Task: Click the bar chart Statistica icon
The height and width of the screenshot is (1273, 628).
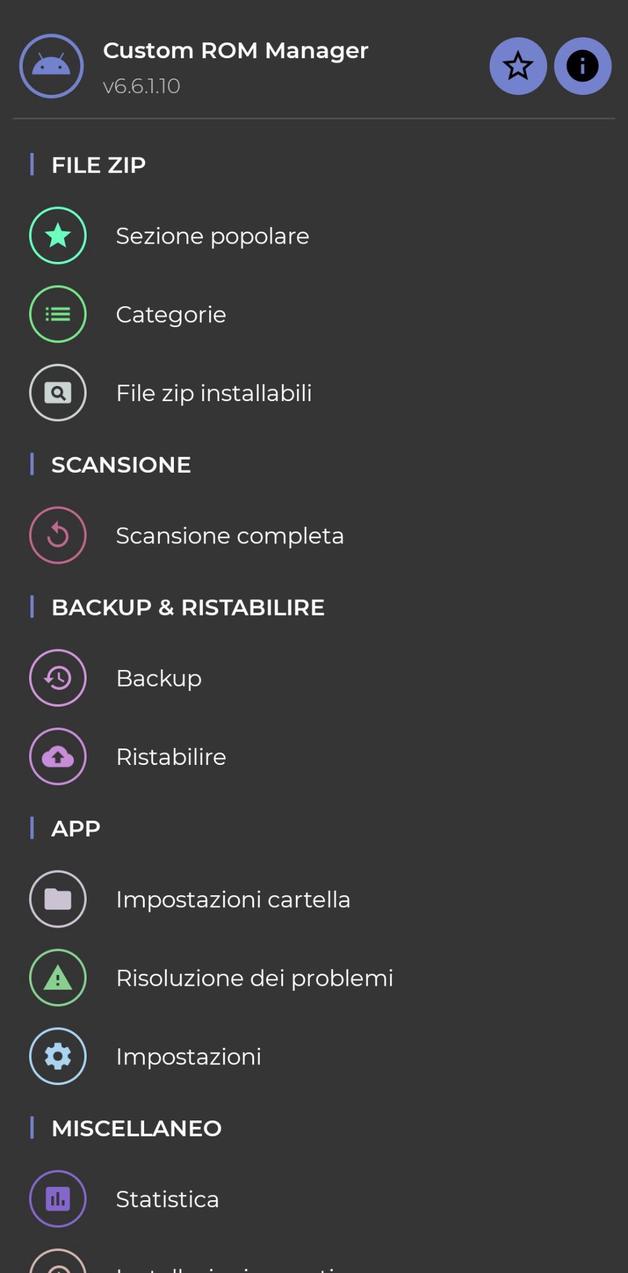Action: click(58, 1199)
